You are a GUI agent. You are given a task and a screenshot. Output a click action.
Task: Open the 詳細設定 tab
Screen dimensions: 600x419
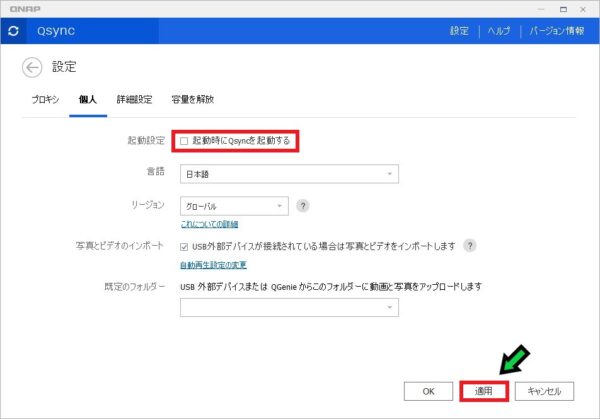coord(134,99)
